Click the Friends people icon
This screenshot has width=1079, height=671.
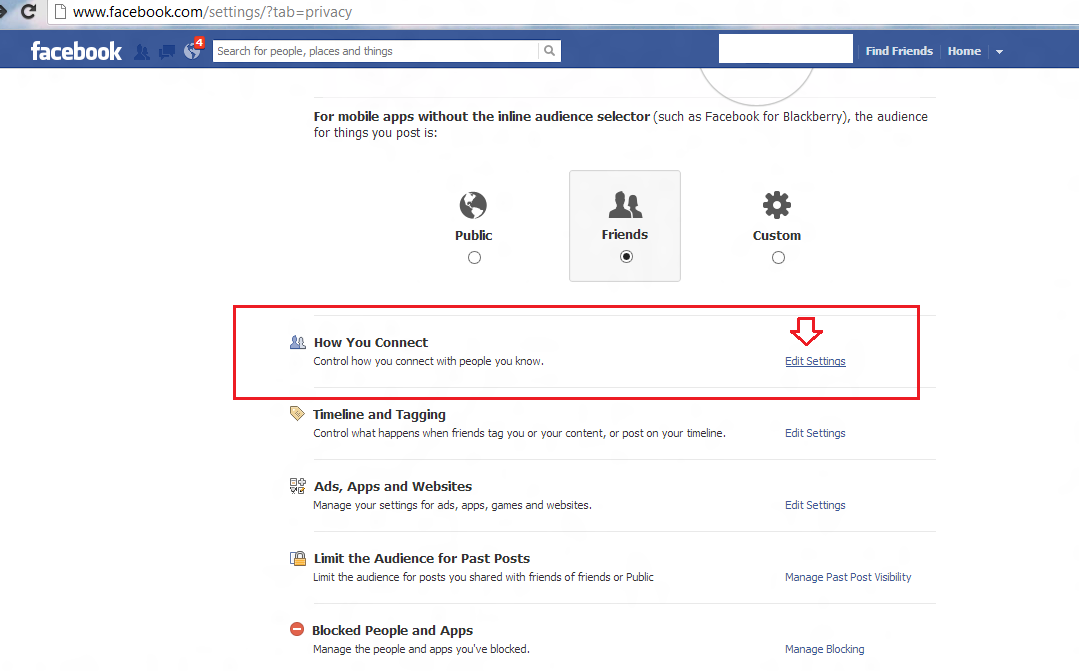625,204
